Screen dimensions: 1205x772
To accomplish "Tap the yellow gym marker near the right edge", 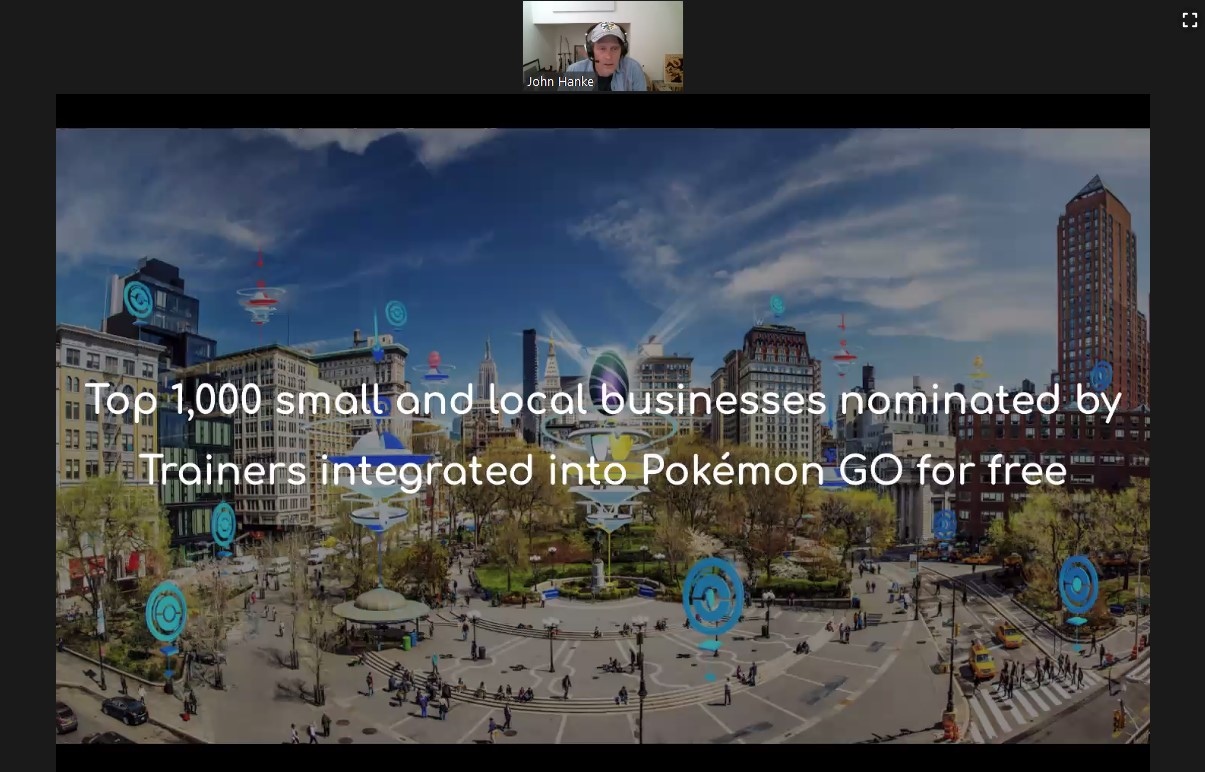I will point(979,371).
